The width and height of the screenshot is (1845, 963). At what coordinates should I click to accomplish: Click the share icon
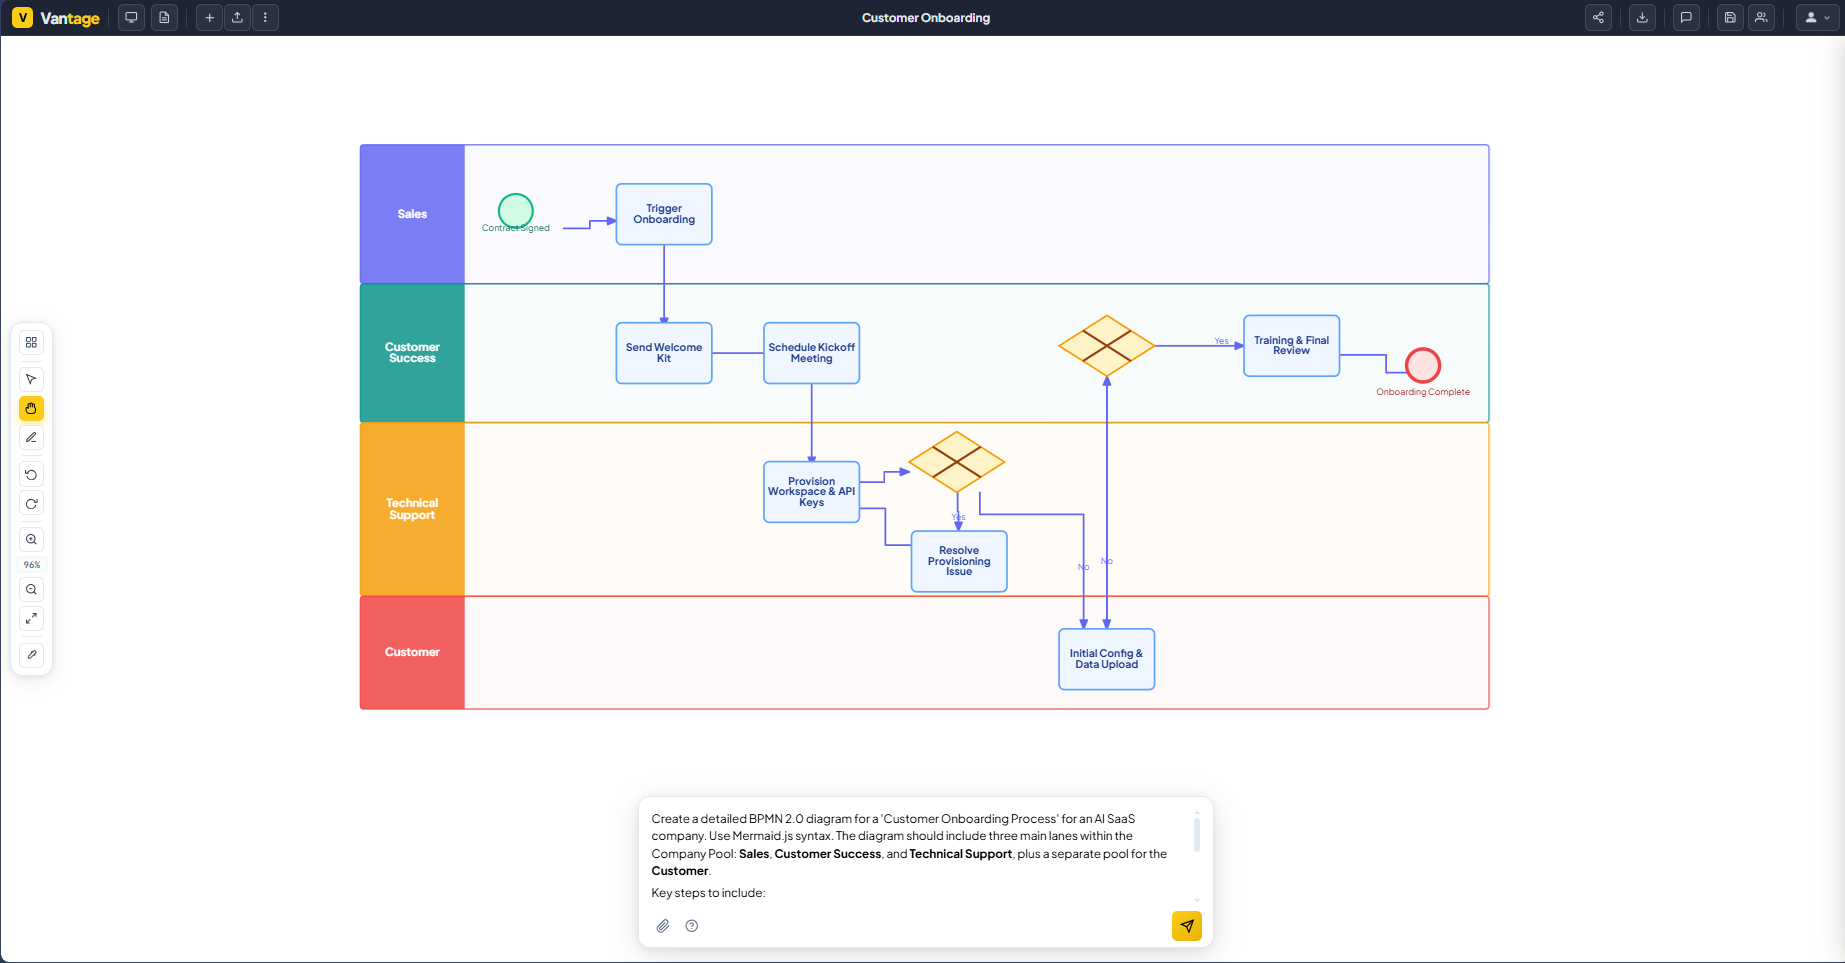pyautogui.click(x=1598, y=18)
